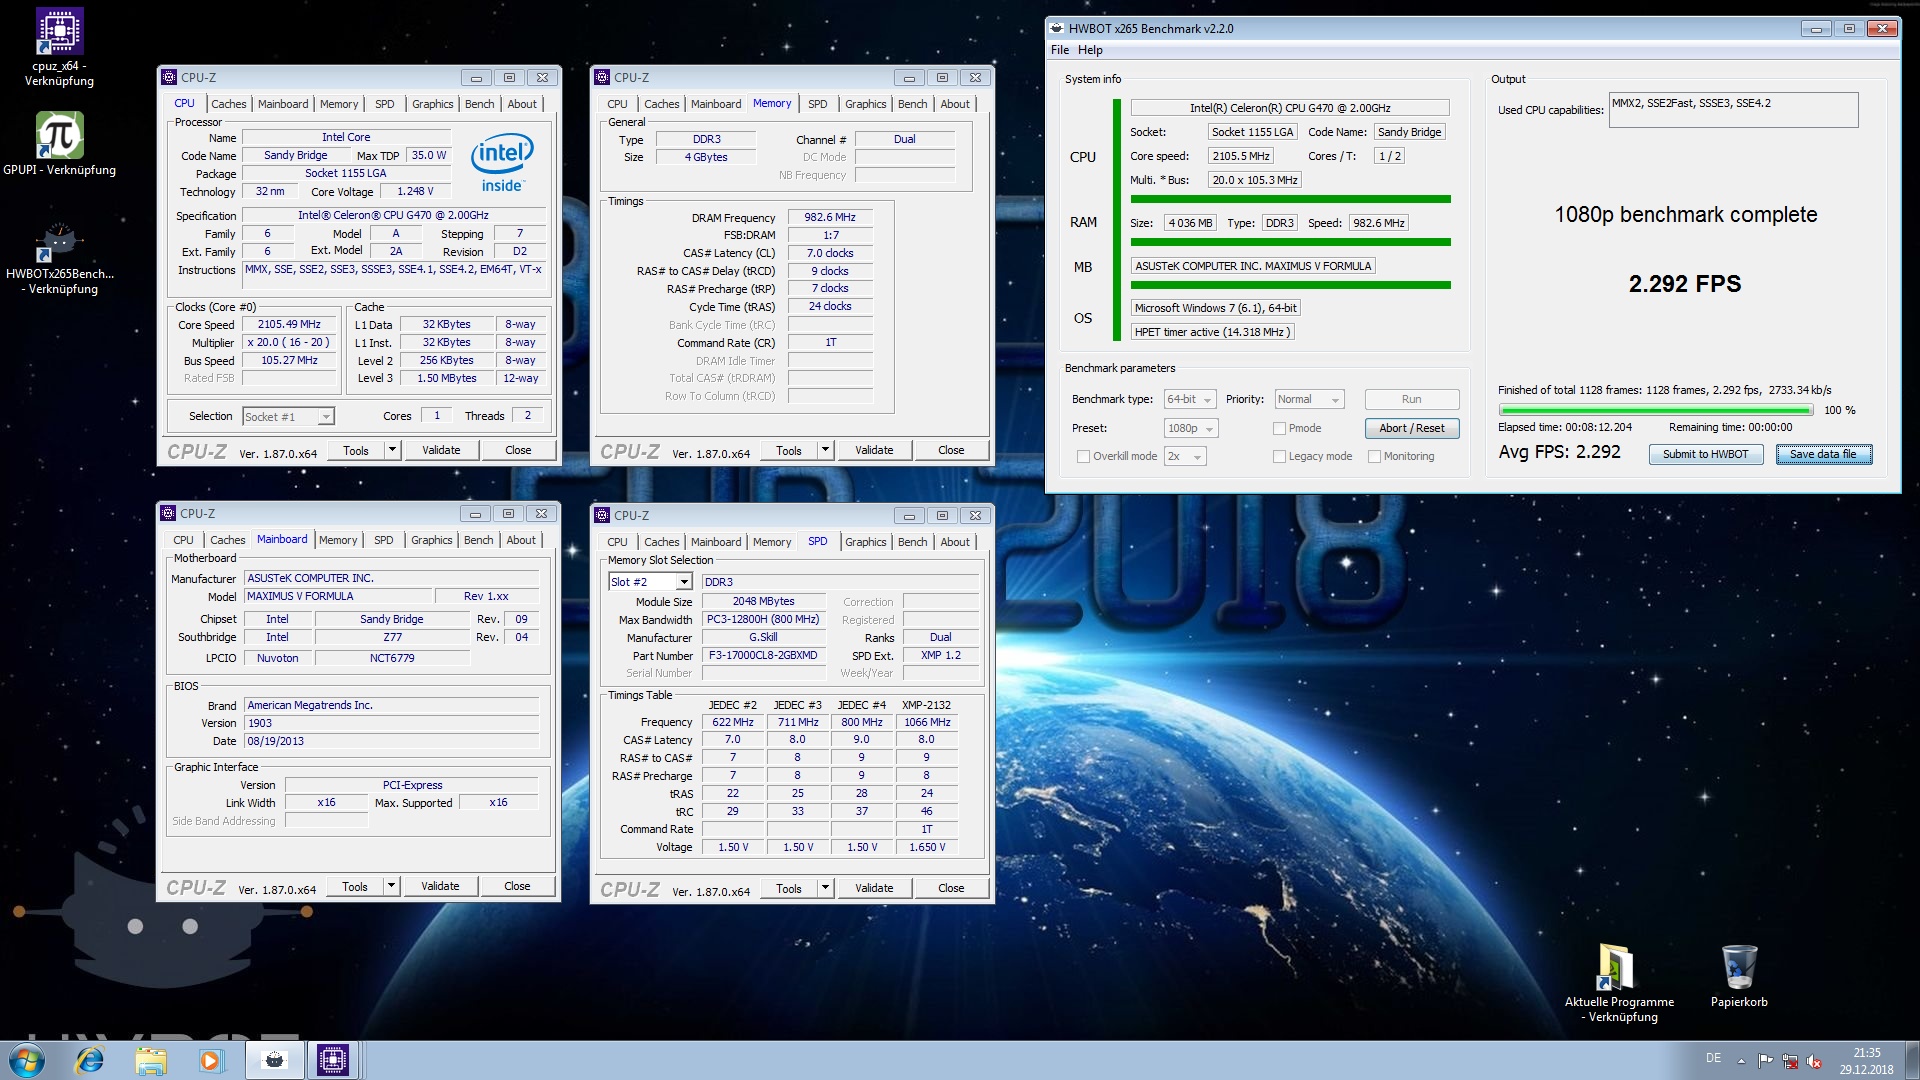
Task: Open the Overkill mode 2x dropdown
Action: [x=1185, y=456]
